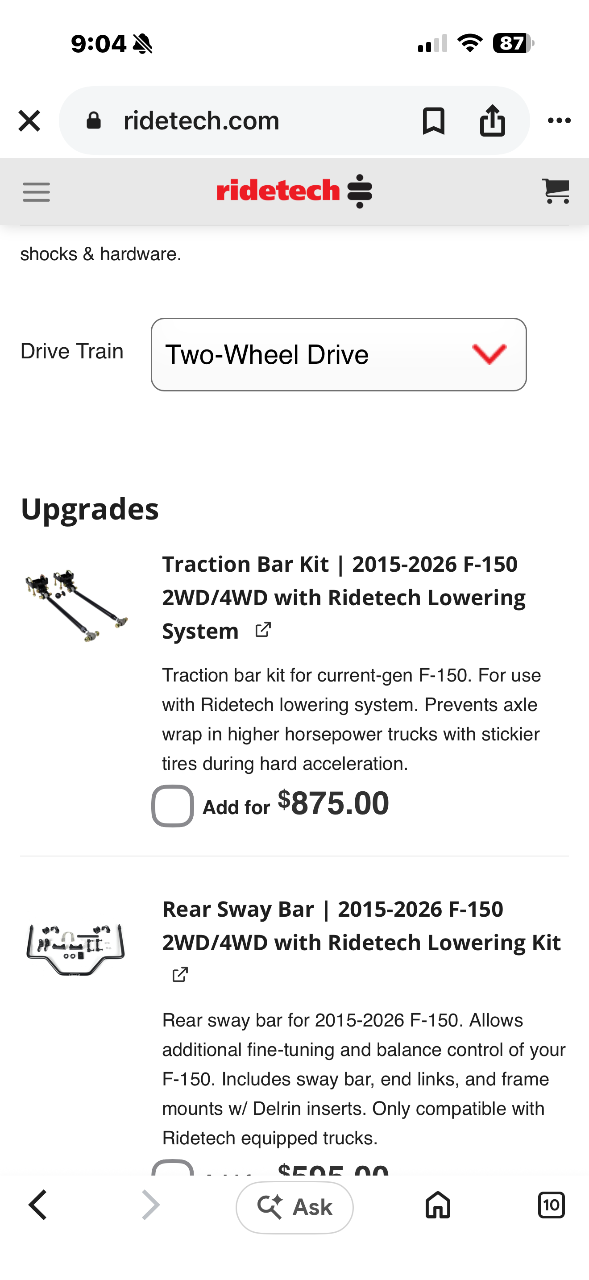This screenshot has width=589, height=1280.
Task: Go to browser home icon
Action: point(438,1206)
